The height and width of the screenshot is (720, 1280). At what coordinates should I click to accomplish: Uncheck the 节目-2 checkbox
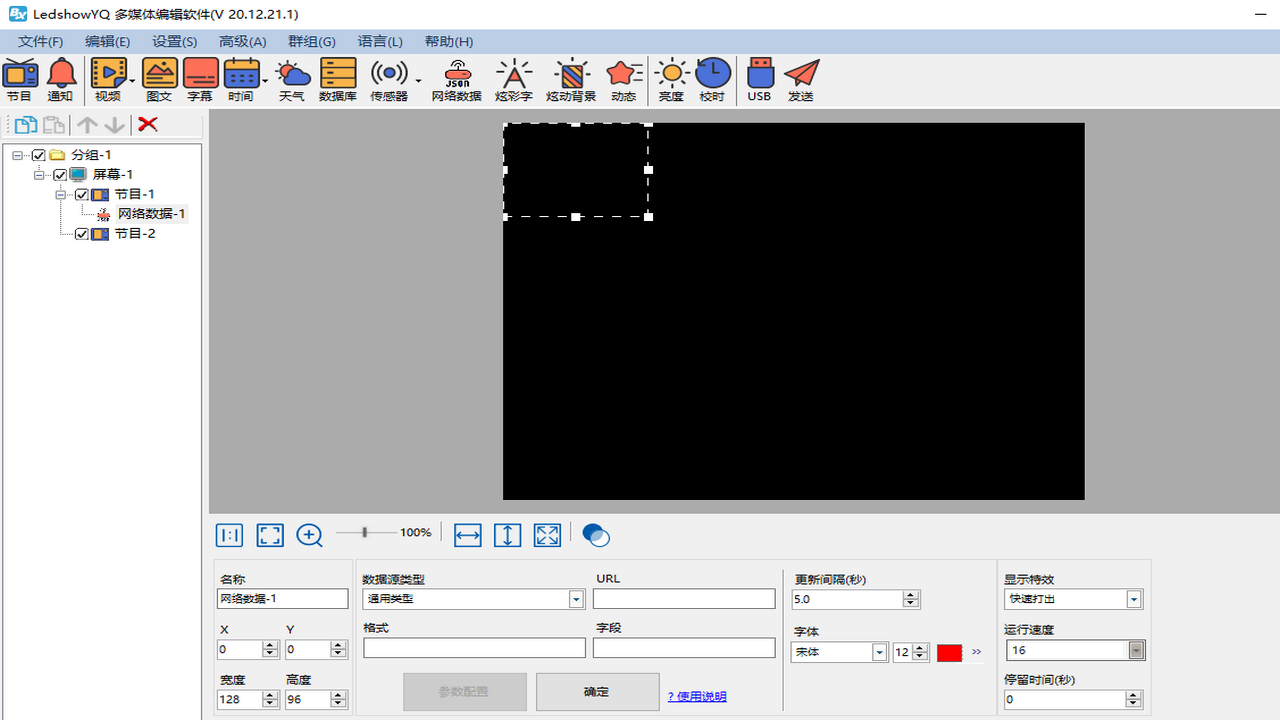click(82, 234)
